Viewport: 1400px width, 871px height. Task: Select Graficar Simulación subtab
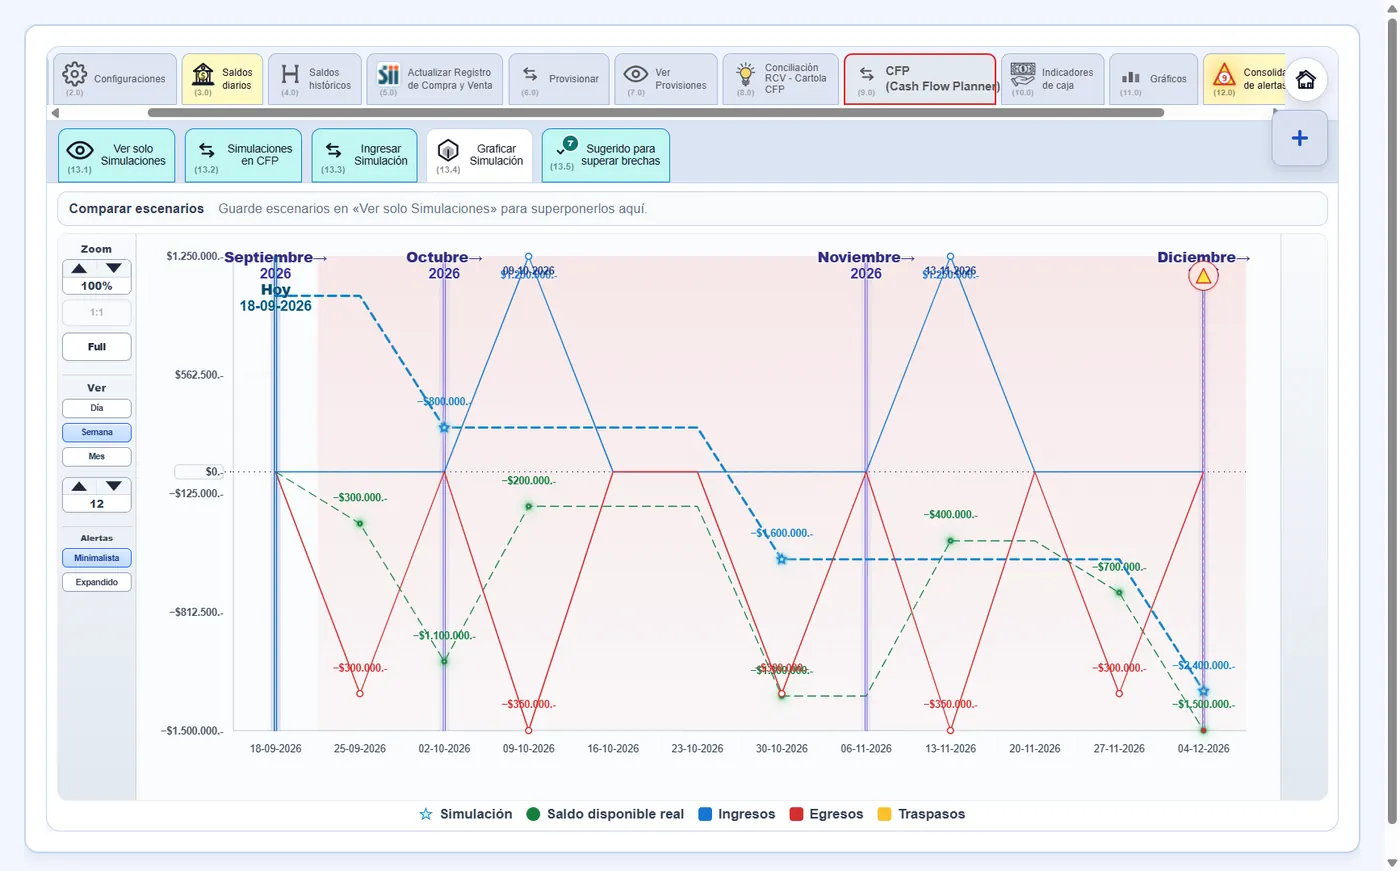[480, 155]
